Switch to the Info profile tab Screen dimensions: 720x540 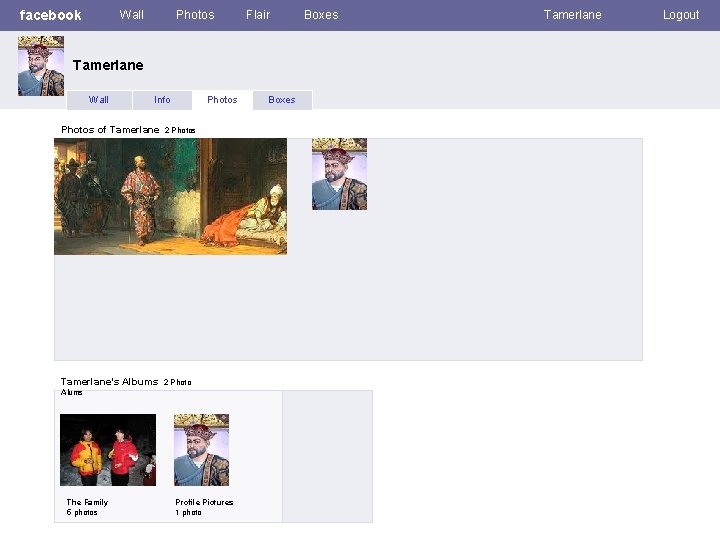click(162, 100)
